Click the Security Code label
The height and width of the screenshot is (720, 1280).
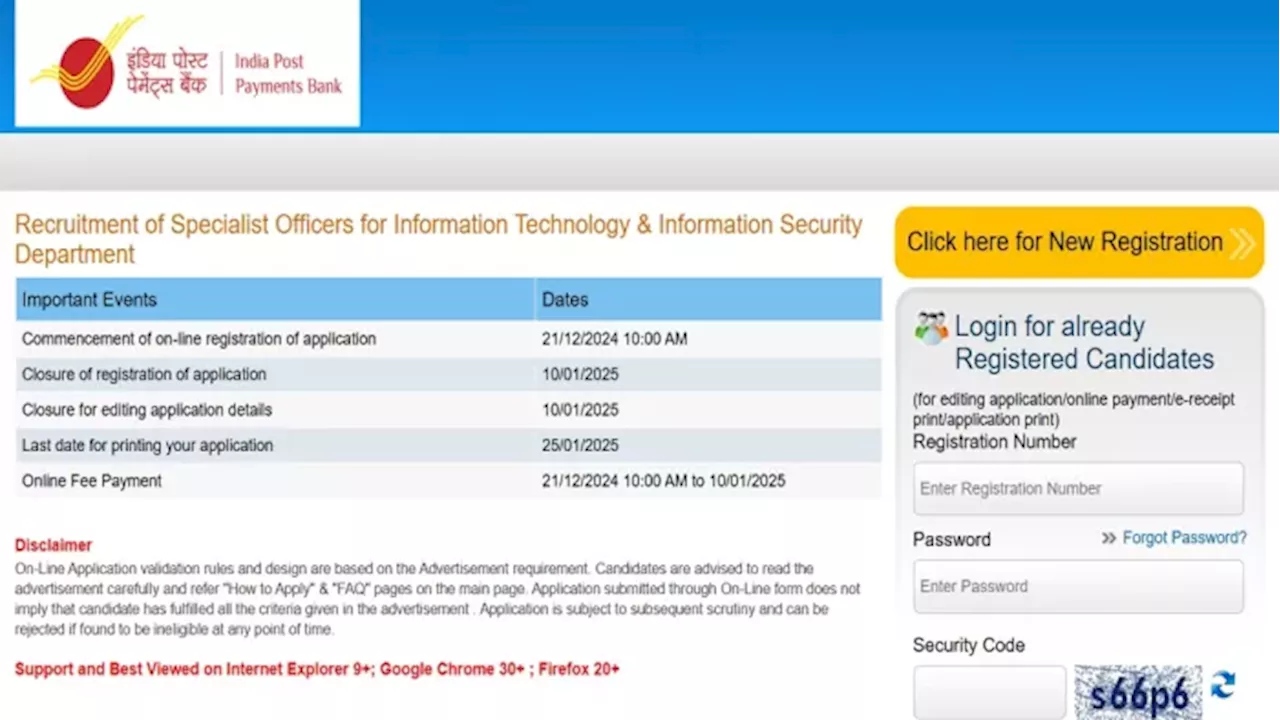click(968, 646)
